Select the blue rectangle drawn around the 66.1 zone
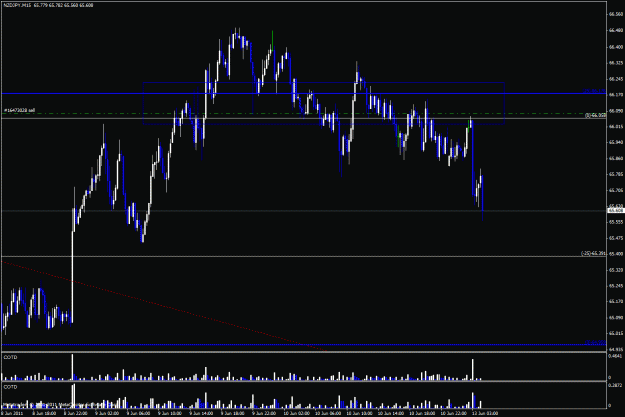Image resolution: width=625 pixels, height=417 pixels. [x=324, y=103]
